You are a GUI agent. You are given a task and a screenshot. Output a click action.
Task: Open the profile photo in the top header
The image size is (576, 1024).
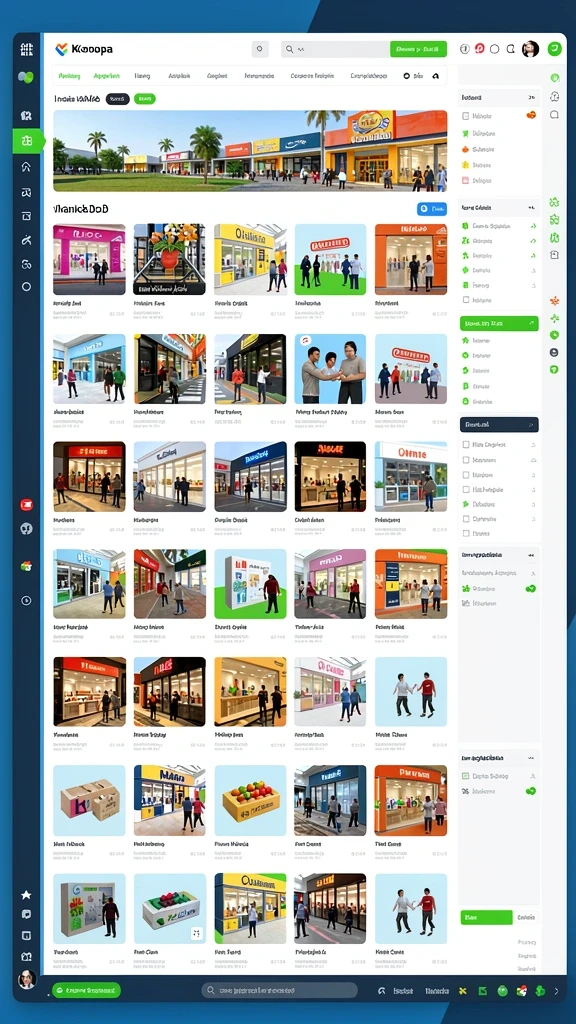(530, 49)
